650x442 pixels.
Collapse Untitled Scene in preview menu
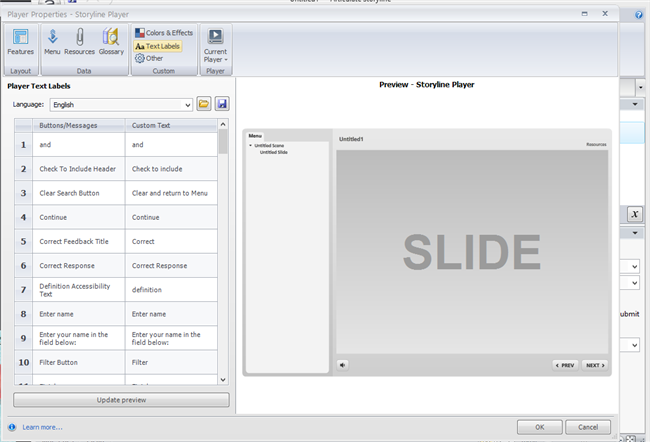[x=250, y=146]
